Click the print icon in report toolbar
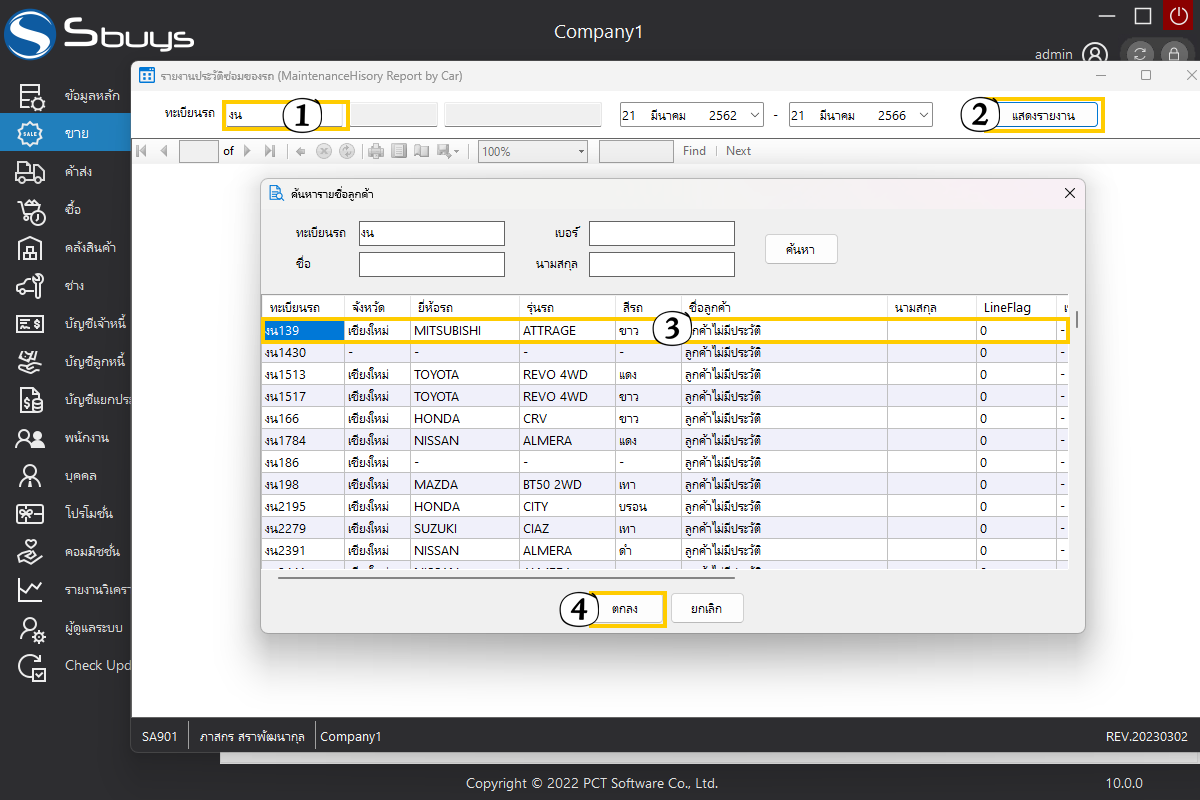The image size is (1200, 800). tap(376, 151)
